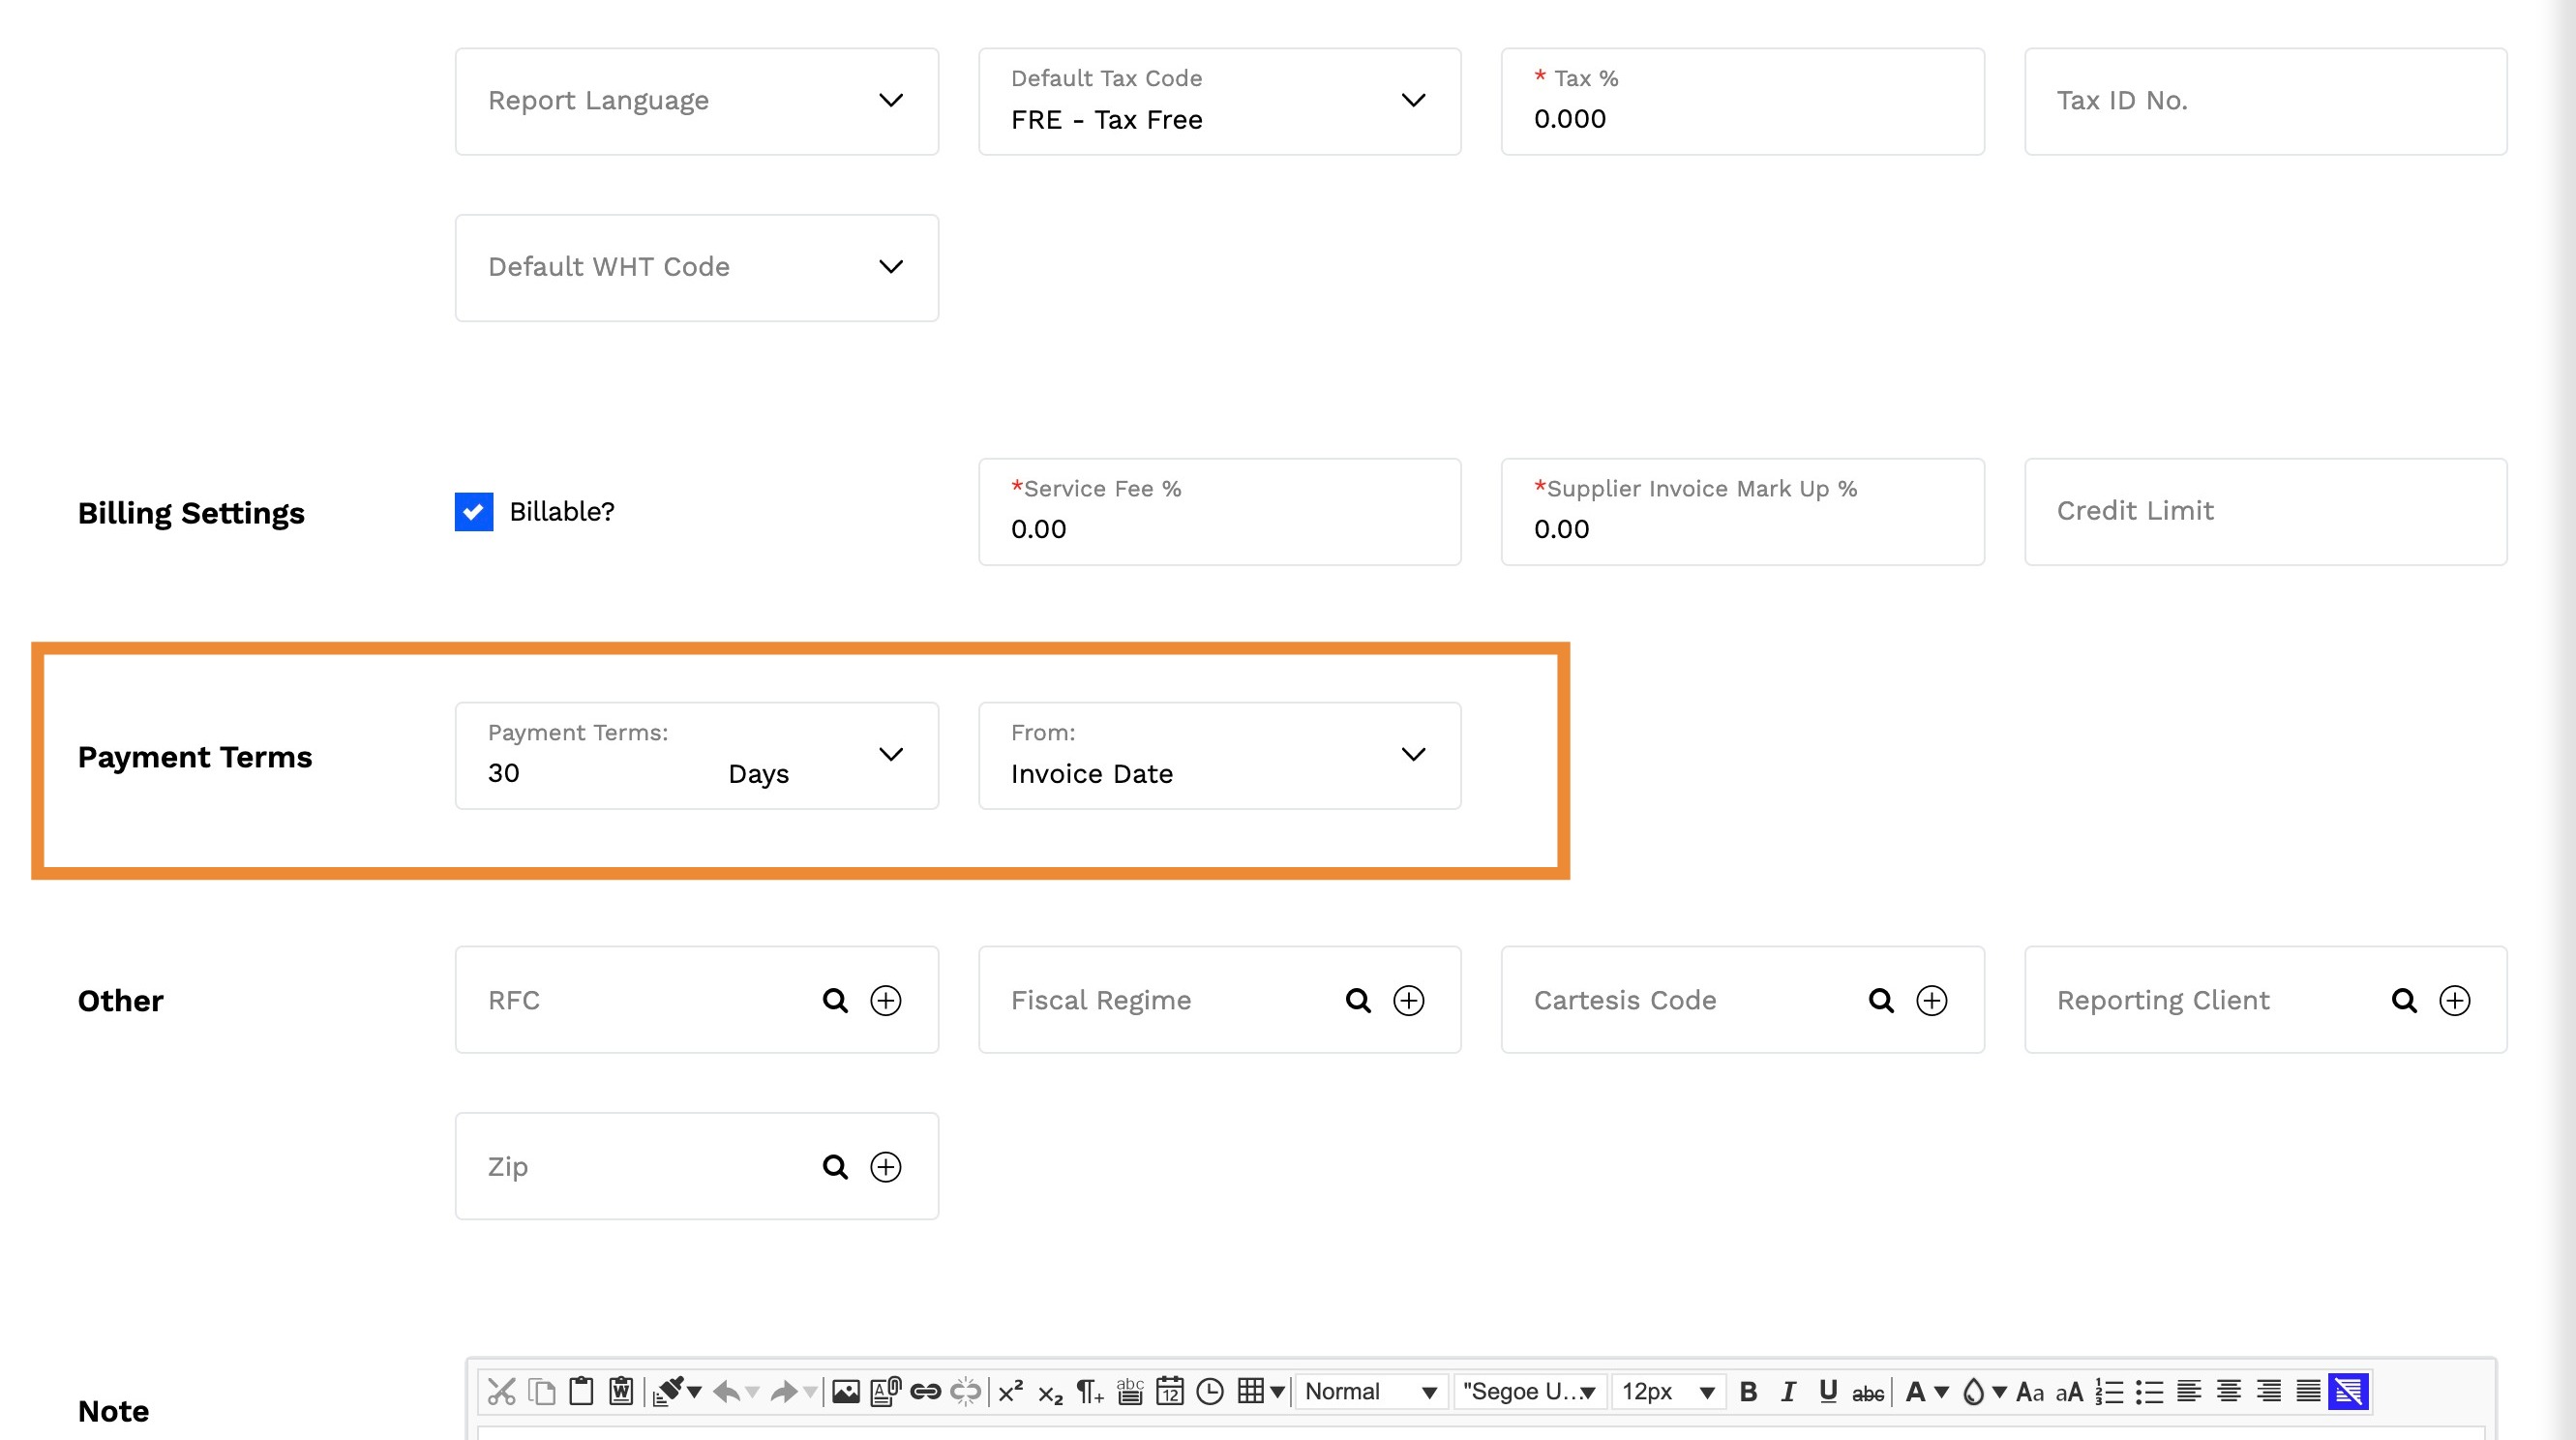Toggle italic formatting
The height and width of the screenshot is (1440, 2576).
pyautogui.click(x=1788, y=1391)
